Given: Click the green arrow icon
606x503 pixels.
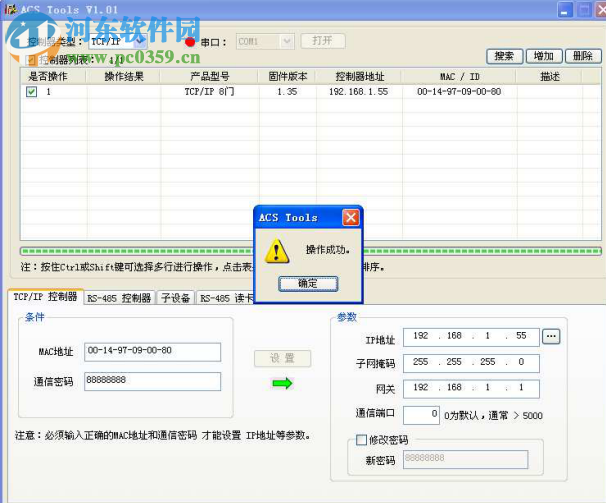Looking at the screenshot, I should [282, 383].
